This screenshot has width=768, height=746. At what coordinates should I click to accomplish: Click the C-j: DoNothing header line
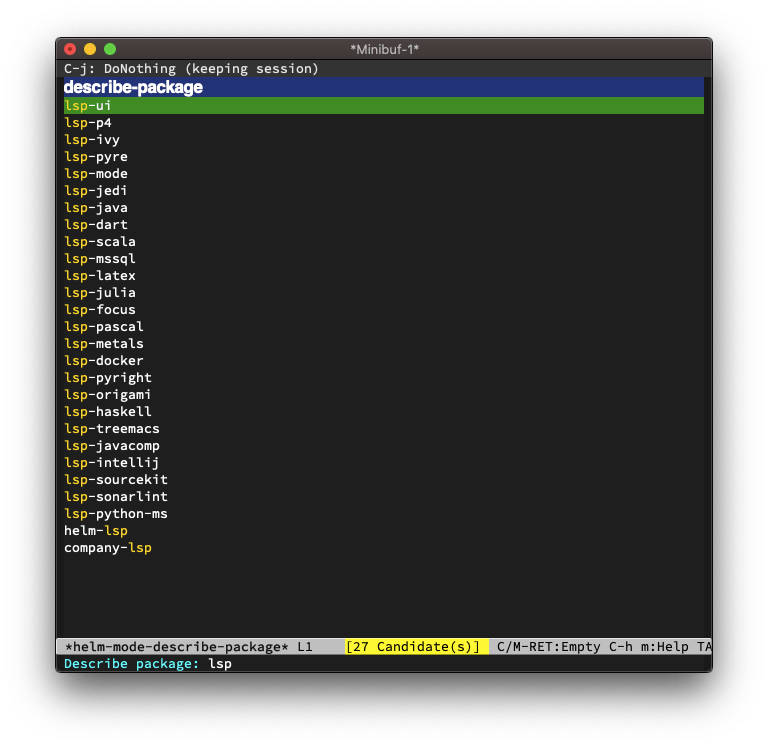coord(191,69)
